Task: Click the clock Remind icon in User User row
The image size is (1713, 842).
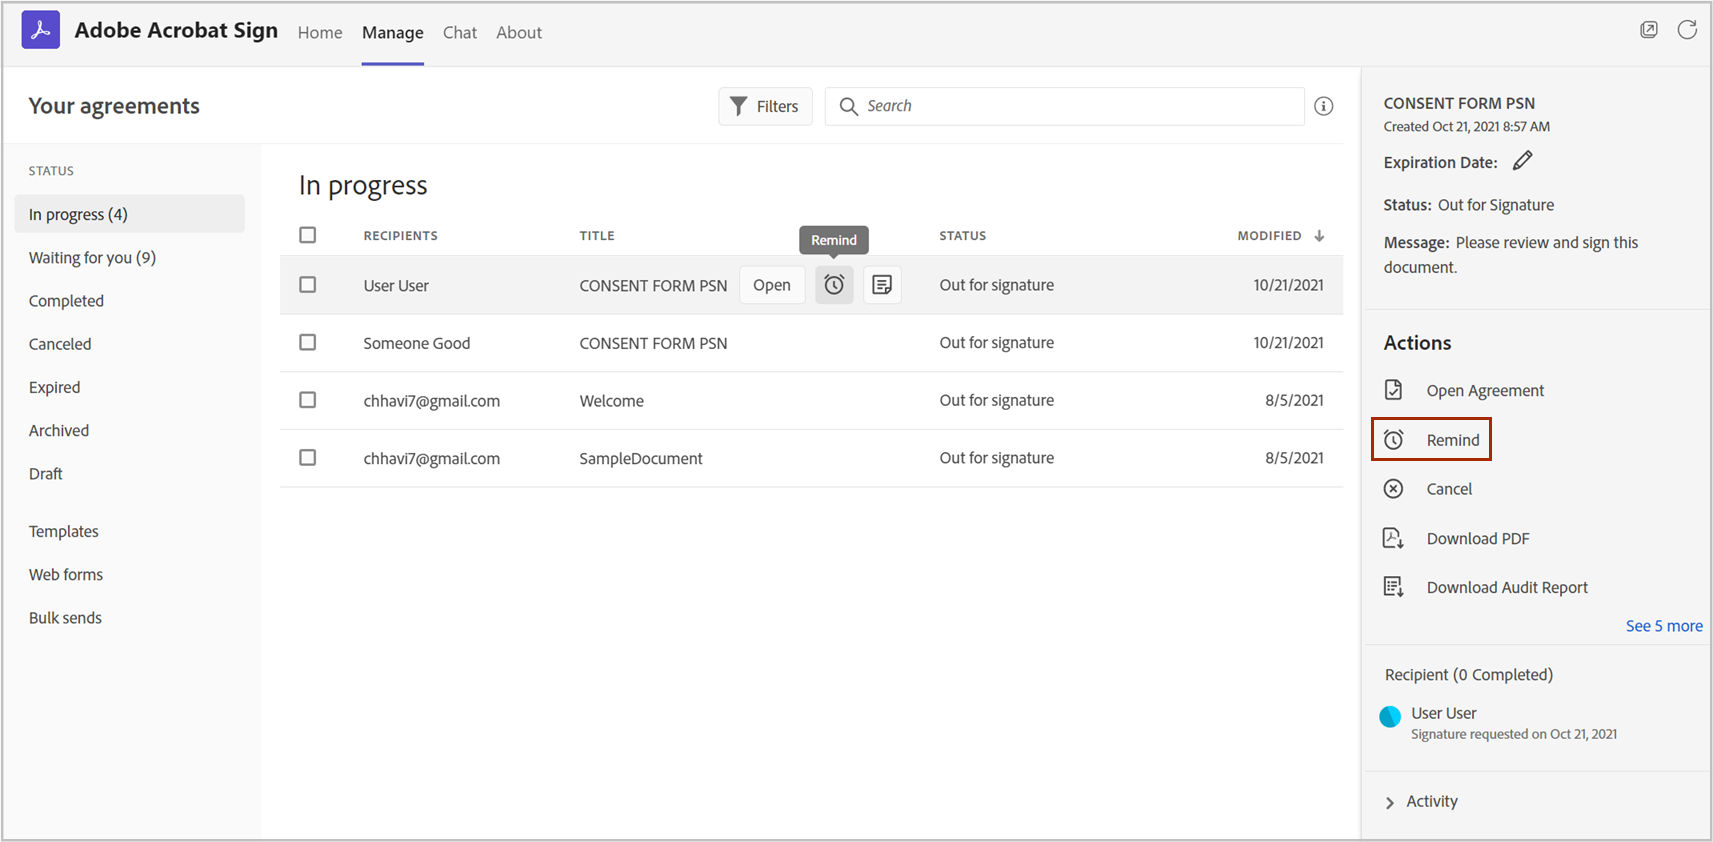Action: tap(834, 285)
